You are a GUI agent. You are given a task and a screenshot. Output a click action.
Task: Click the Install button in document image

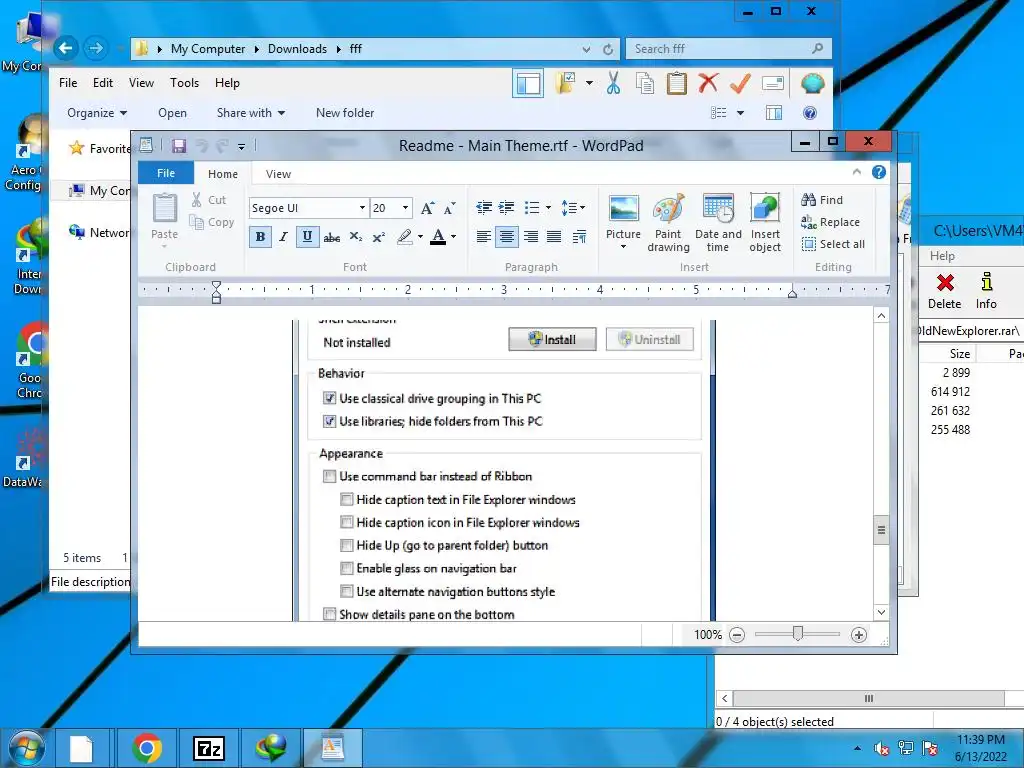(552, 340)
